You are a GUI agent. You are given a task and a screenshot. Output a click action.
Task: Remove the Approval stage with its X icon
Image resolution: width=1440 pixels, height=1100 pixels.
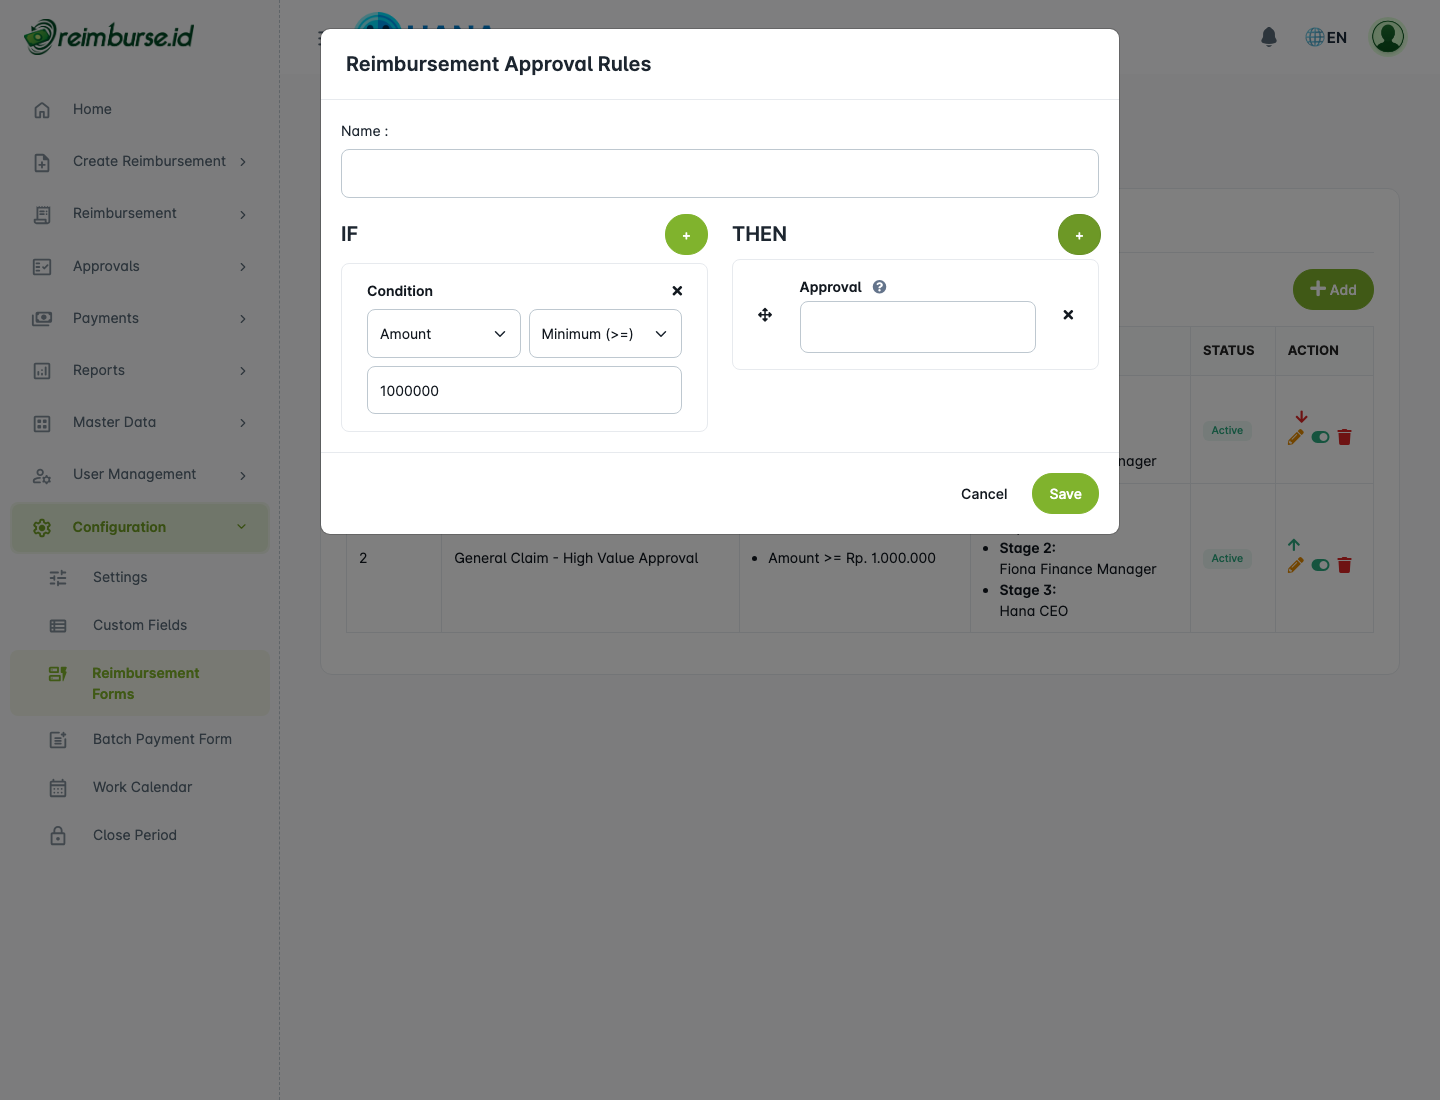pyautogui.click(x=1068, y=315)
